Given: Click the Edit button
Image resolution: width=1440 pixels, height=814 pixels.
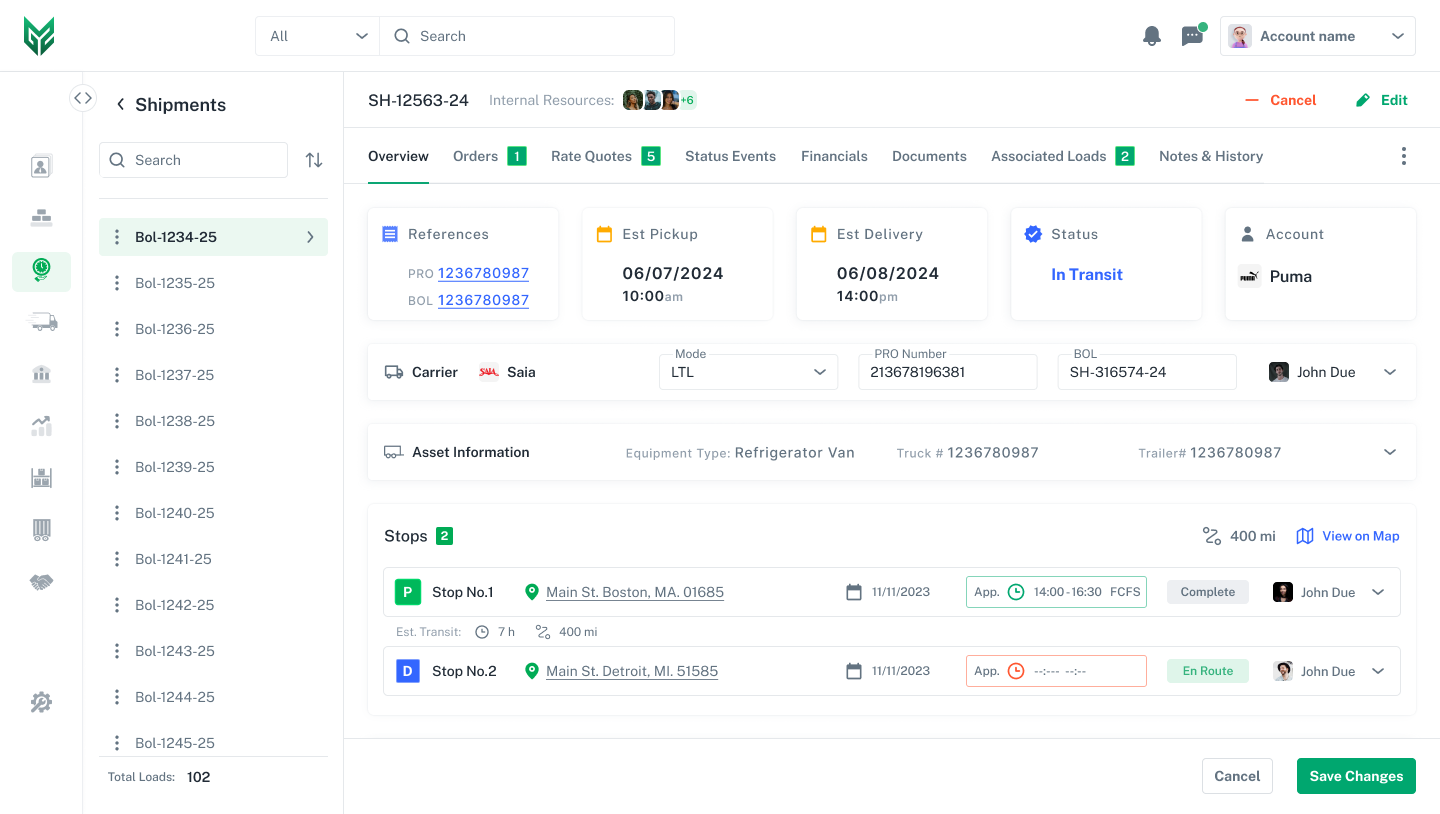Looking at the screenshot, I should [x=1382, y=100].
